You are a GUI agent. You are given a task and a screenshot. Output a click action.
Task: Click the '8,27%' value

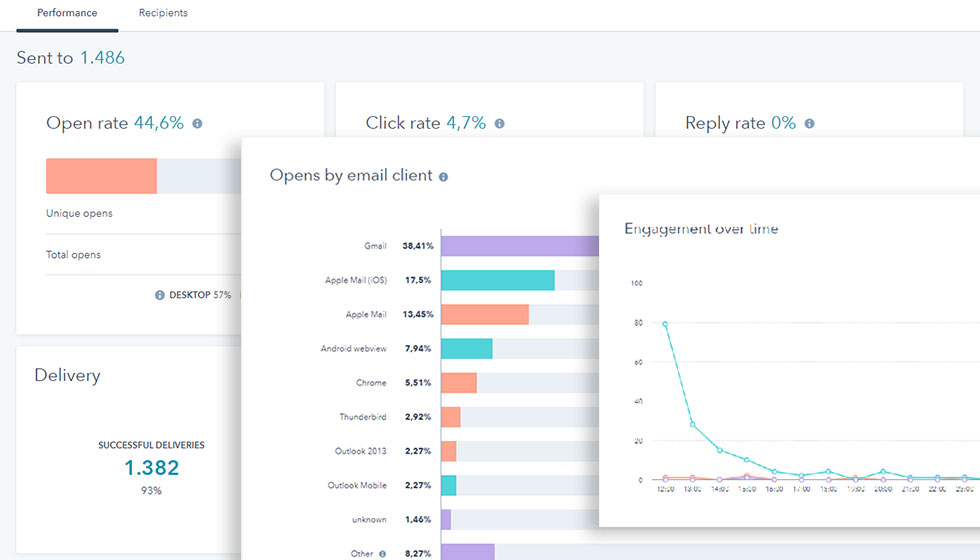418,554
